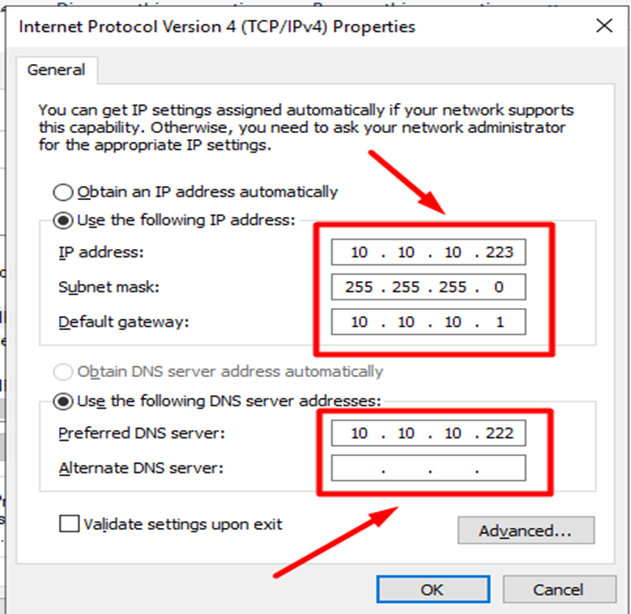Click the empty Alternate DNS server field

429,468
